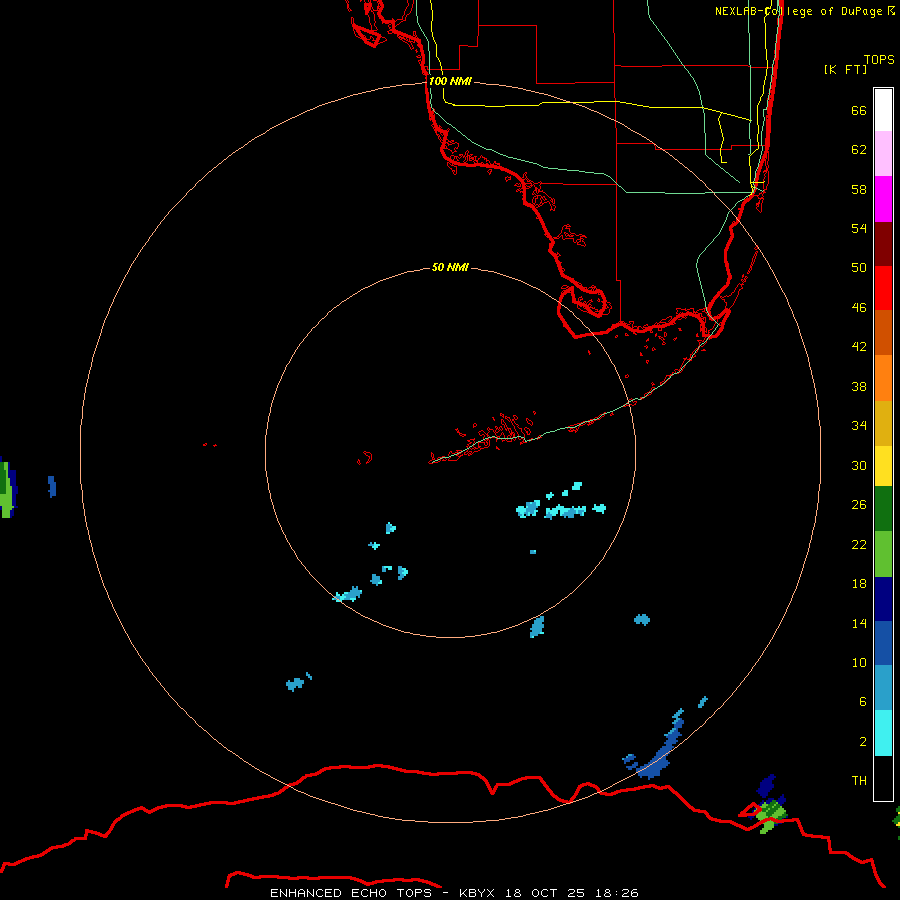Click the '10' legend value

(859, 662)
